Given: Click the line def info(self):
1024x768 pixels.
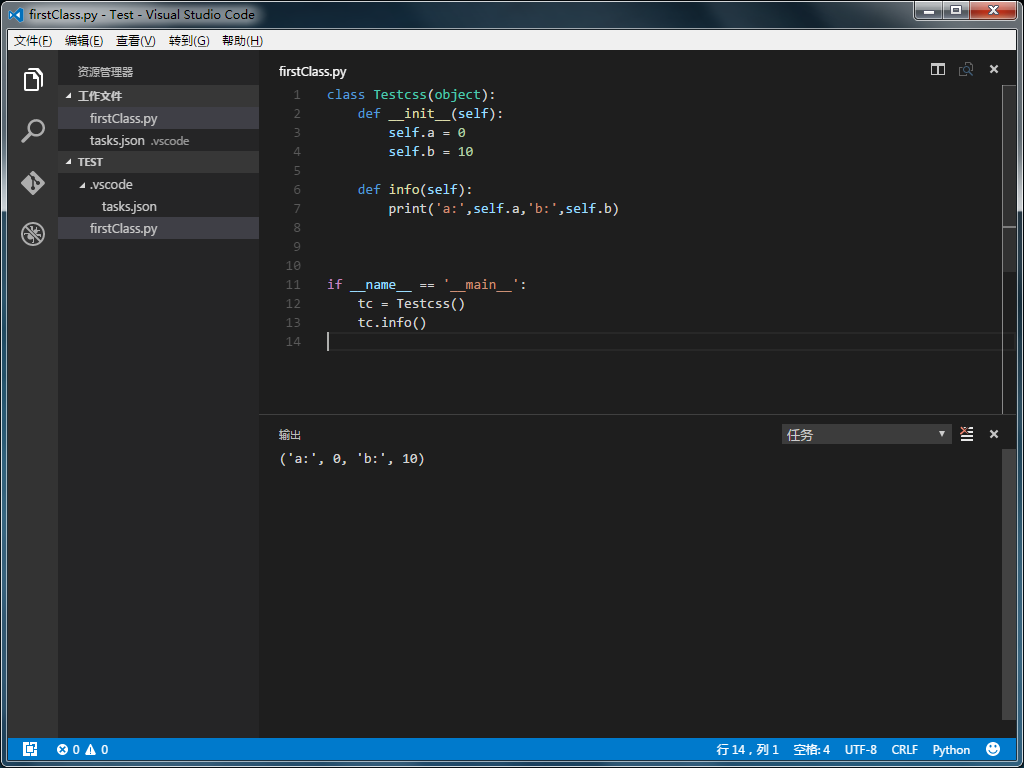Looking at the screenshot, I should point(415,189).
